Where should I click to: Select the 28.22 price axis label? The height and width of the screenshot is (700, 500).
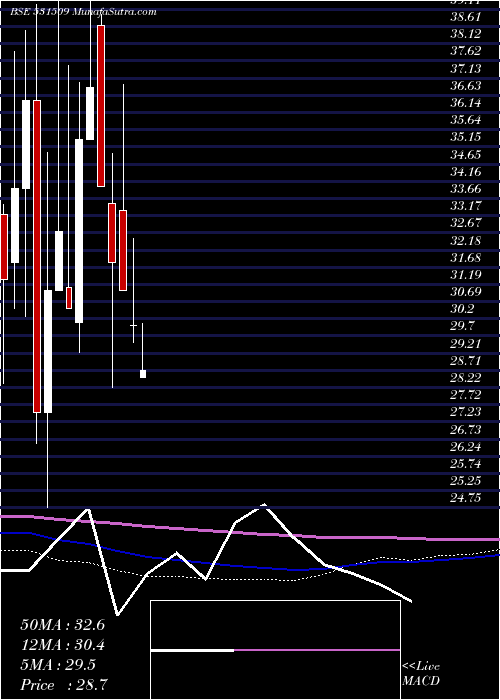tap(466, 378)
